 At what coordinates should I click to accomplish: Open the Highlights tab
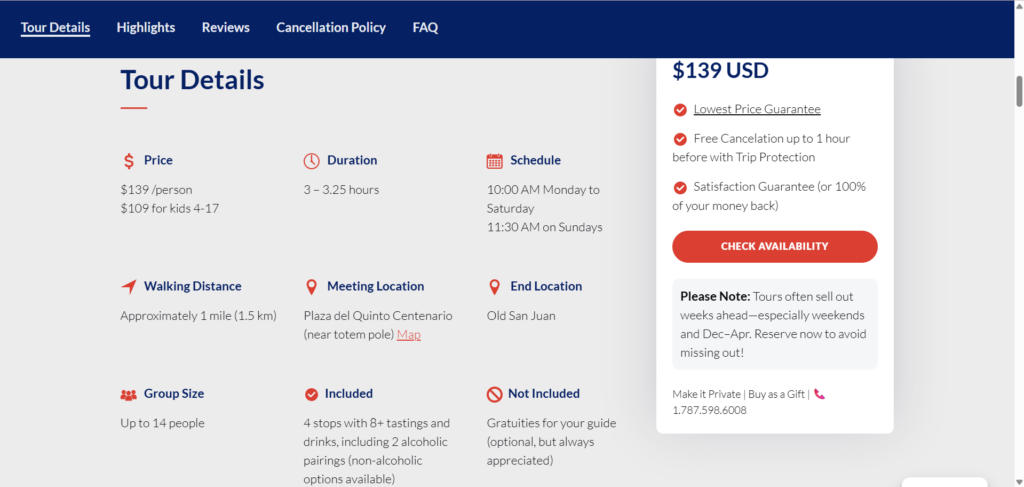[146, 28]
